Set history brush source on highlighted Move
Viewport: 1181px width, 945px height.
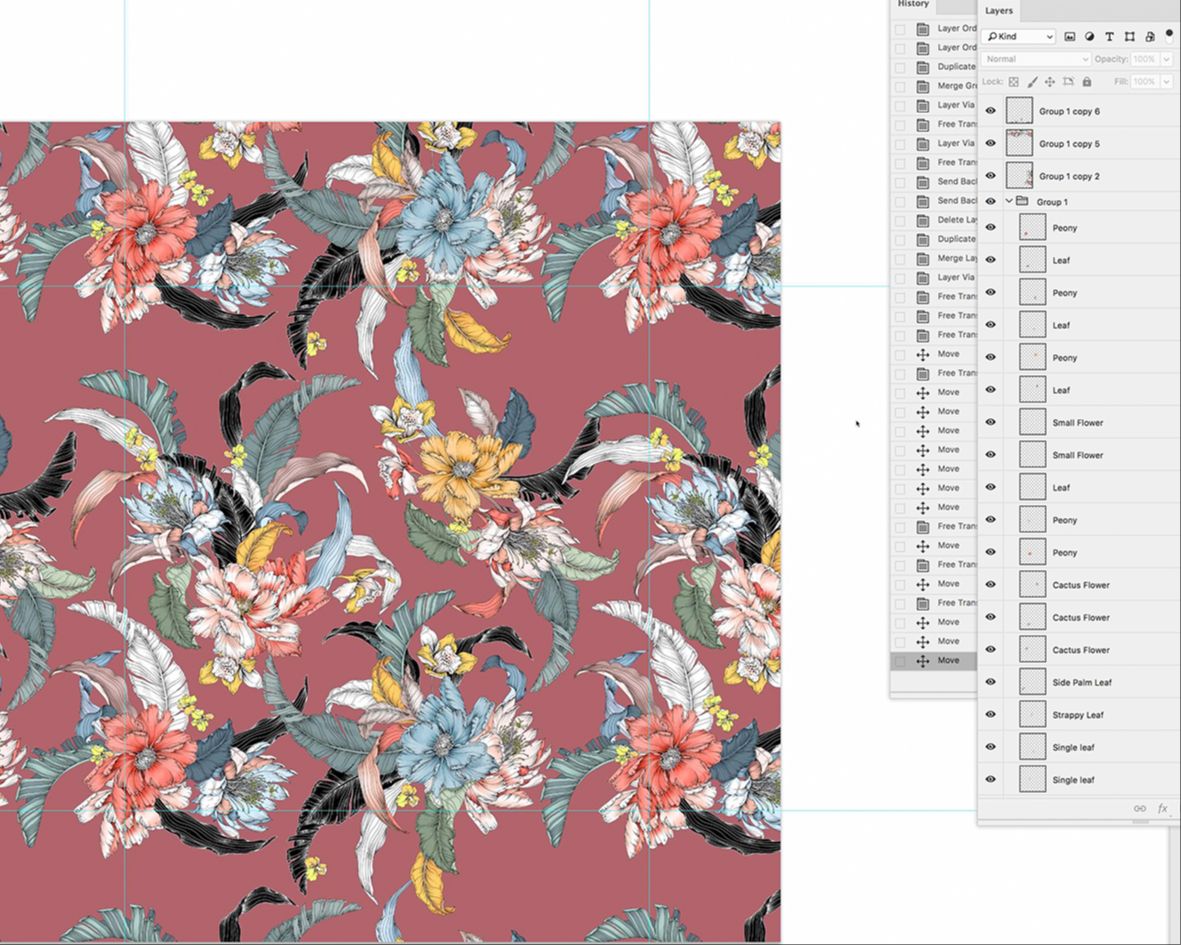pyautogui.click(x=900, y=660)
